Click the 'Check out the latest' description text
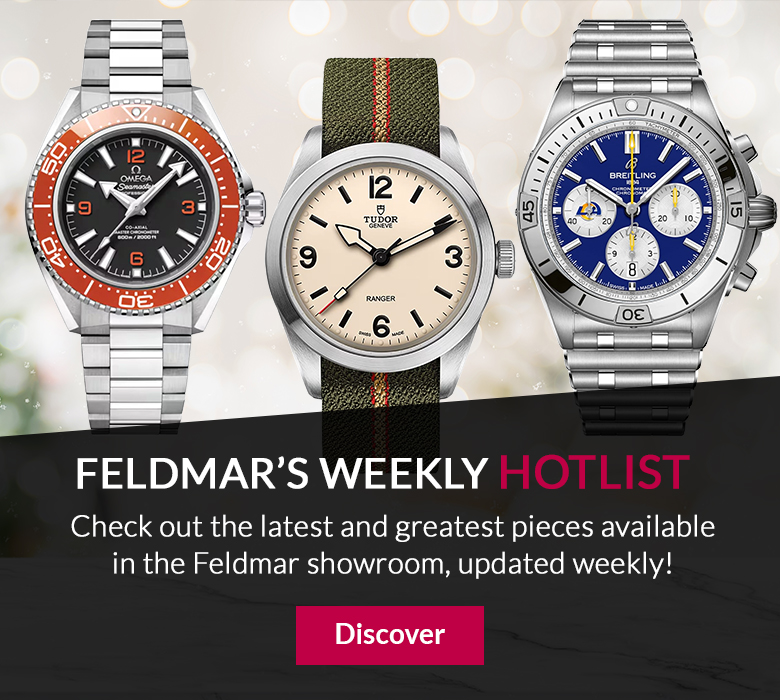 coord(392,545)
